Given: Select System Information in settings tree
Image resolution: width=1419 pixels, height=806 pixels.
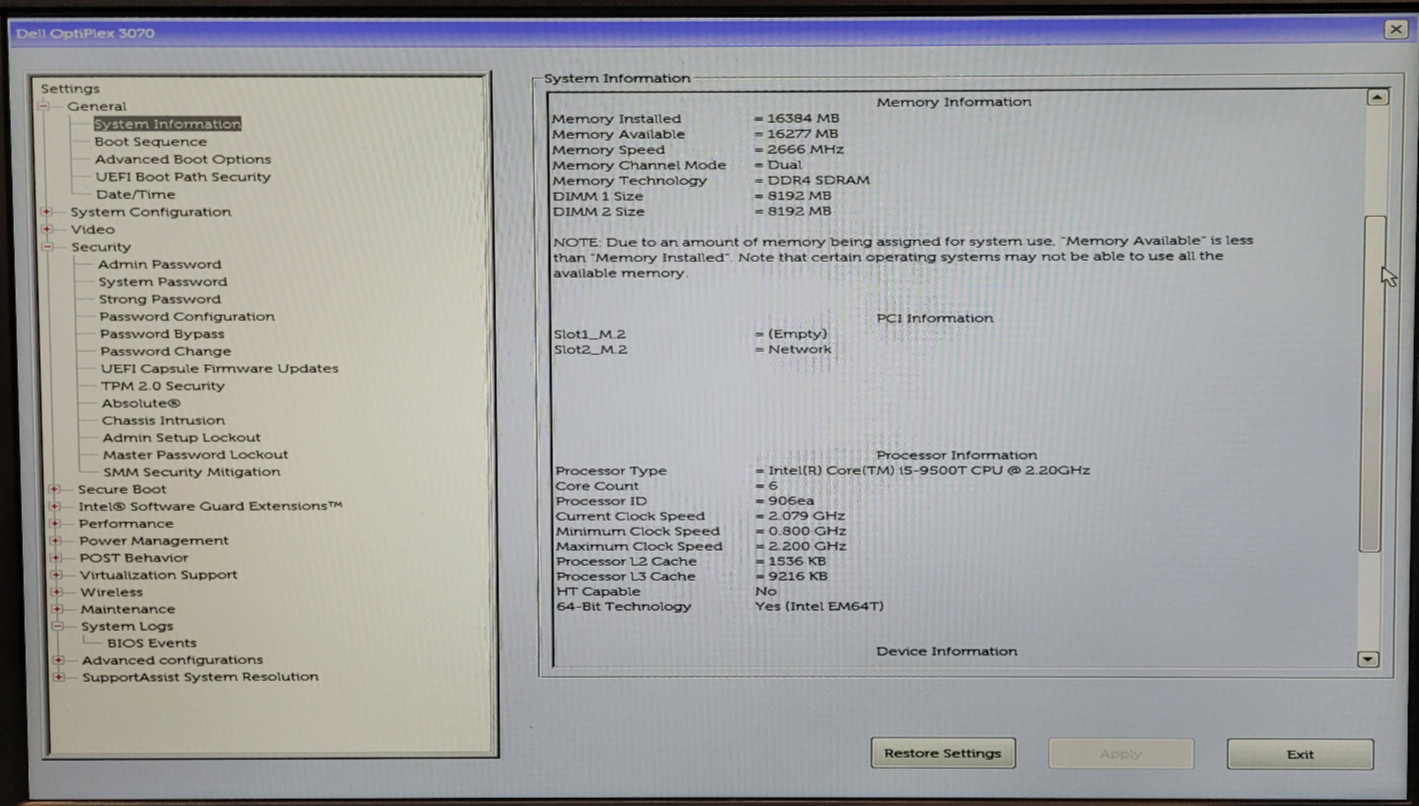Looking at the screenshot, I should [x=167, y=124].
